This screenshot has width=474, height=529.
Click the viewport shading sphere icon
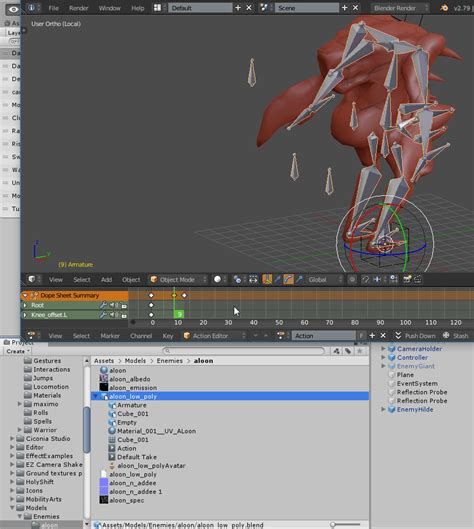click(217, 279)
